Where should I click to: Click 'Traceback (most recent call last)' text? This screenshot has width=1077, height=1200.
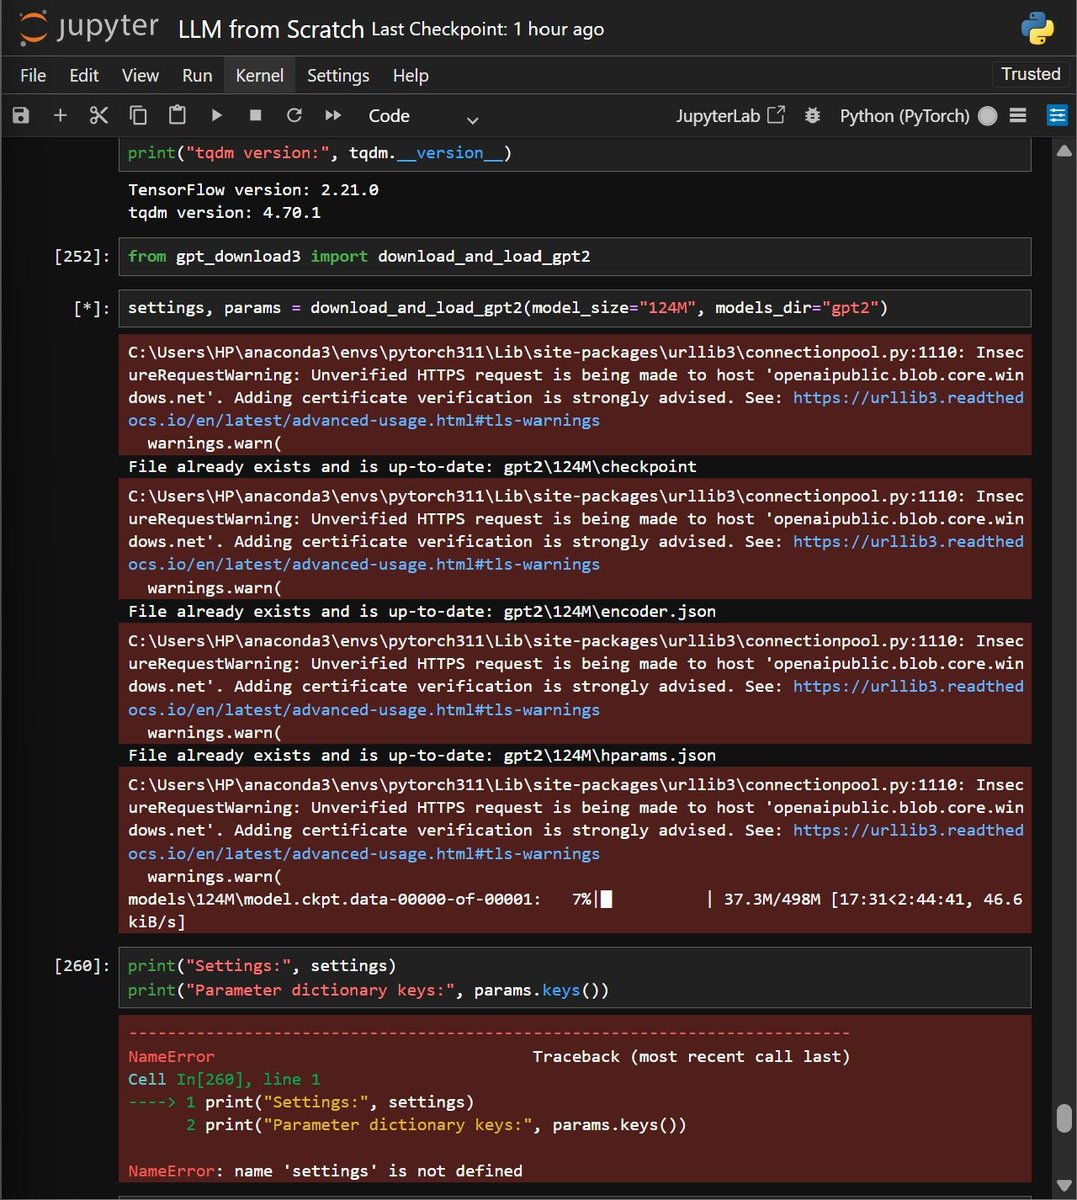click(x=691, y=1057)
